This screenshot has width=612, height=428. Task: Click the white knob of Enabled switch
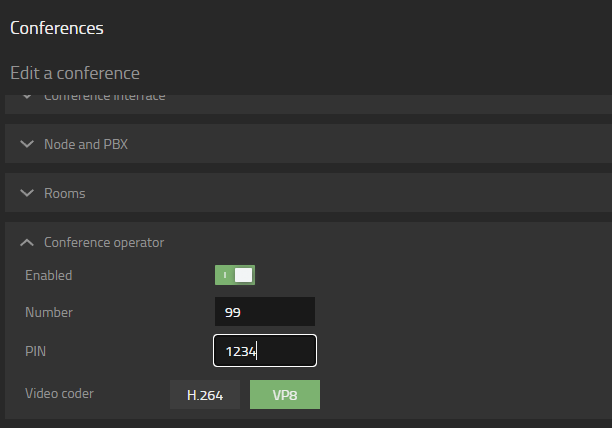[244, 275]
